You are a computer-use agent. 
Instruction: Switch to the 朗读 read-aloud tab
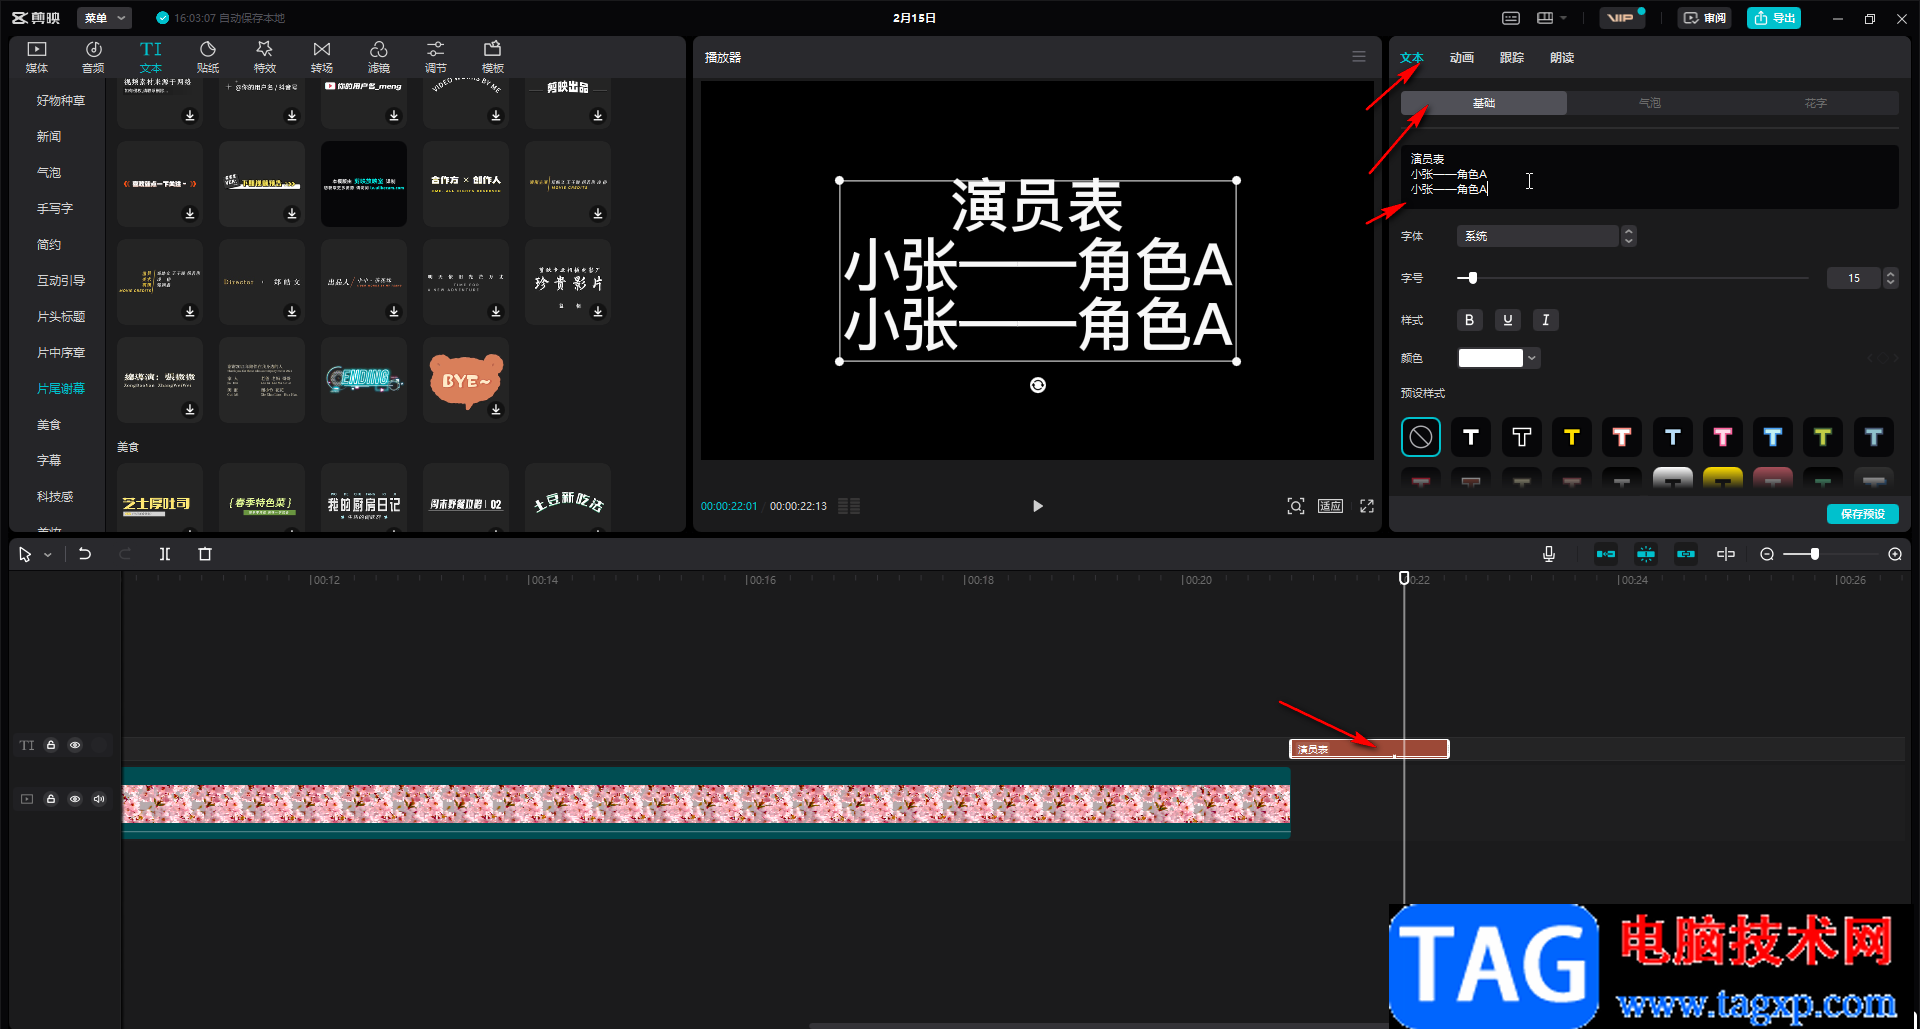(1562, 58)
